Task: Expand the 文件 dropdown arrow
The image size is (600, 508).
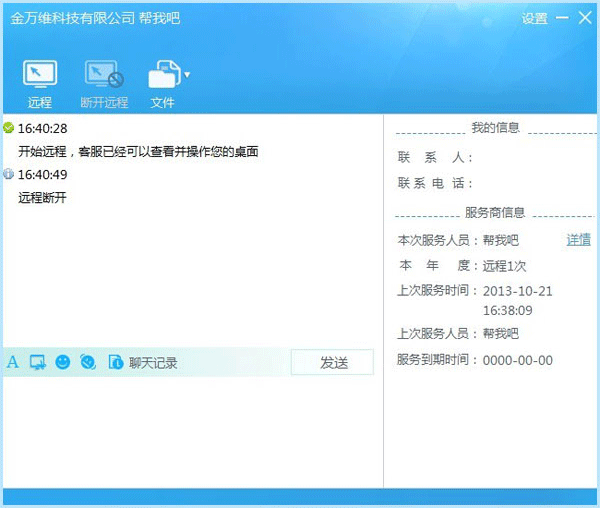Action: 187,75
